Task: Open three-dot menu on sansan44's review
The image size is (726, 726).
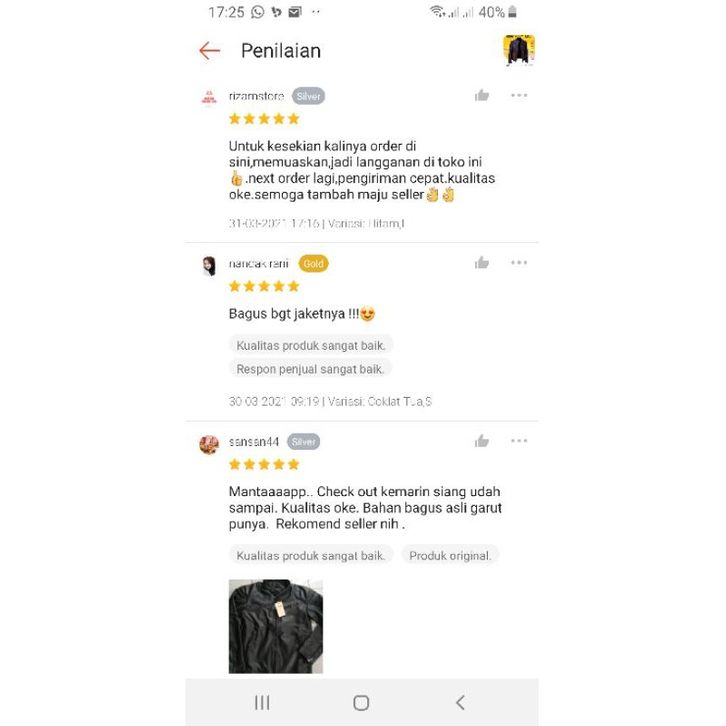Action: pyautogui.click(x=519, y=440)
